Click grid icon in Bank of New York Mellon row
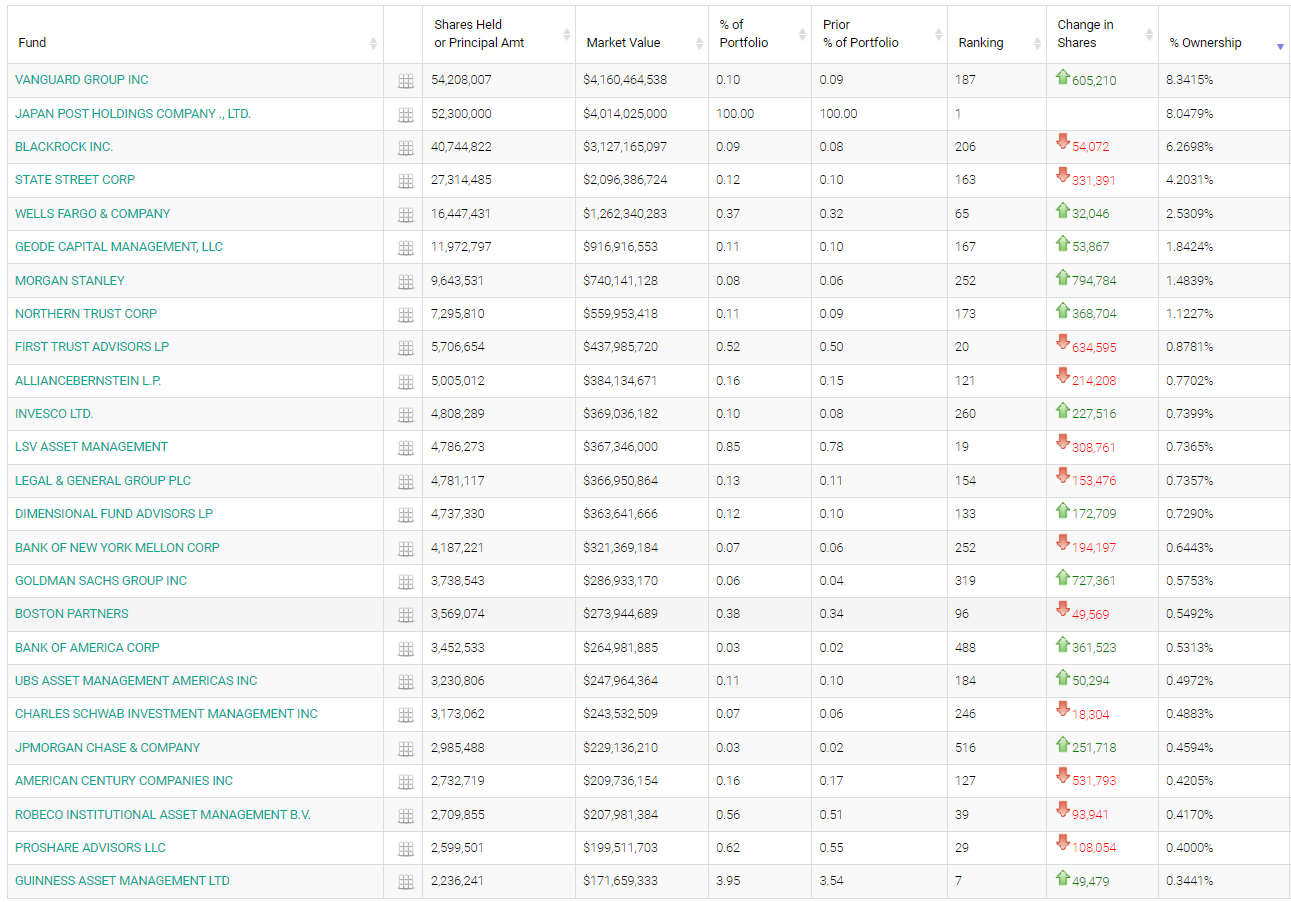This screenshot has height=902, width=1291. tap(406, 549)
